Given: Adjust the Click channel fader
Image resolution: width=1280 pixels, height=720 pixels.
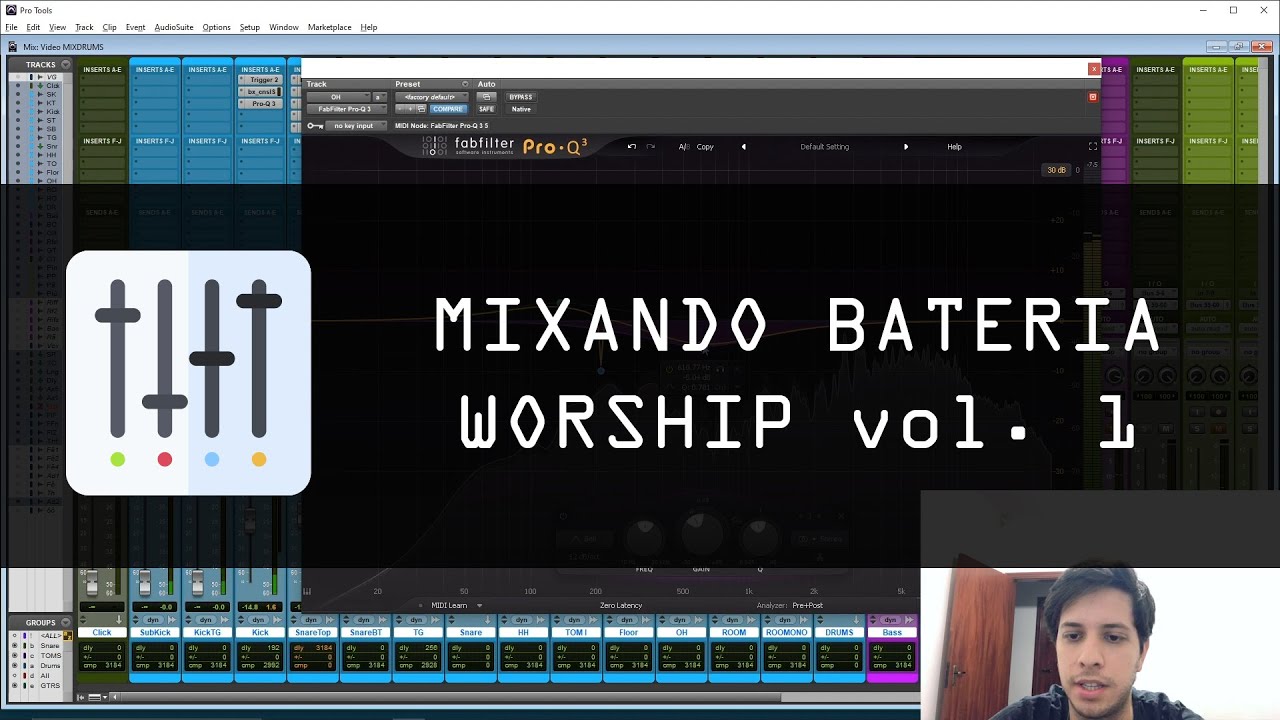Looking at the screenshot, I should tap(91, 582).
